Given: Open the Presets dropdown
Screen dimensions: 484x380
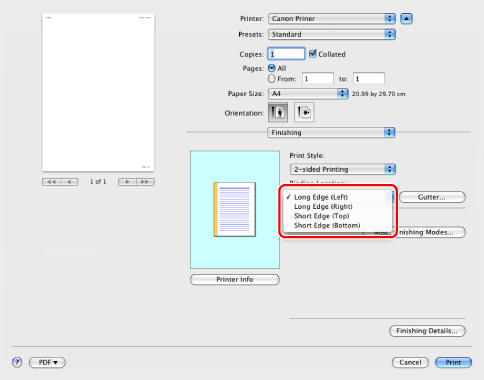Looking at the screenshot, I should tap(332, 34).
